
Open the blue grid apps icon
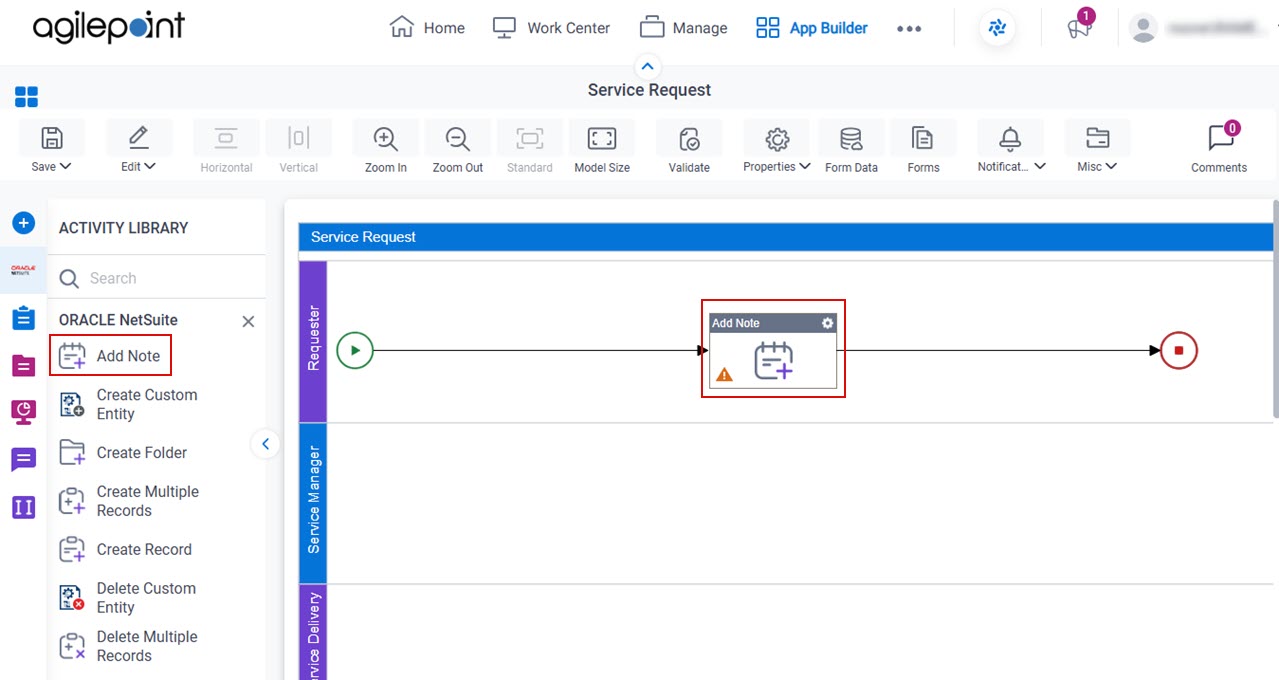click(26, 97)
